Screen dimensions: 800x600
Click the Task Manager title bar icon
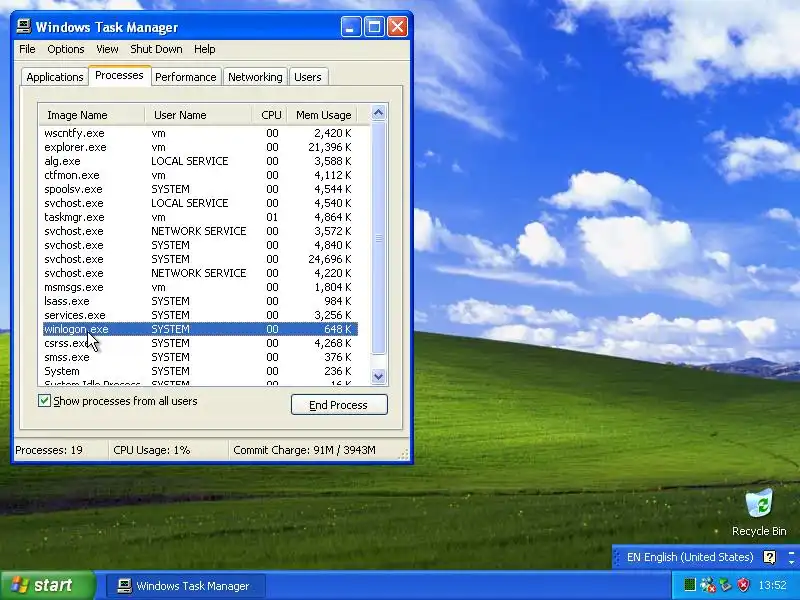click(23, 27)
